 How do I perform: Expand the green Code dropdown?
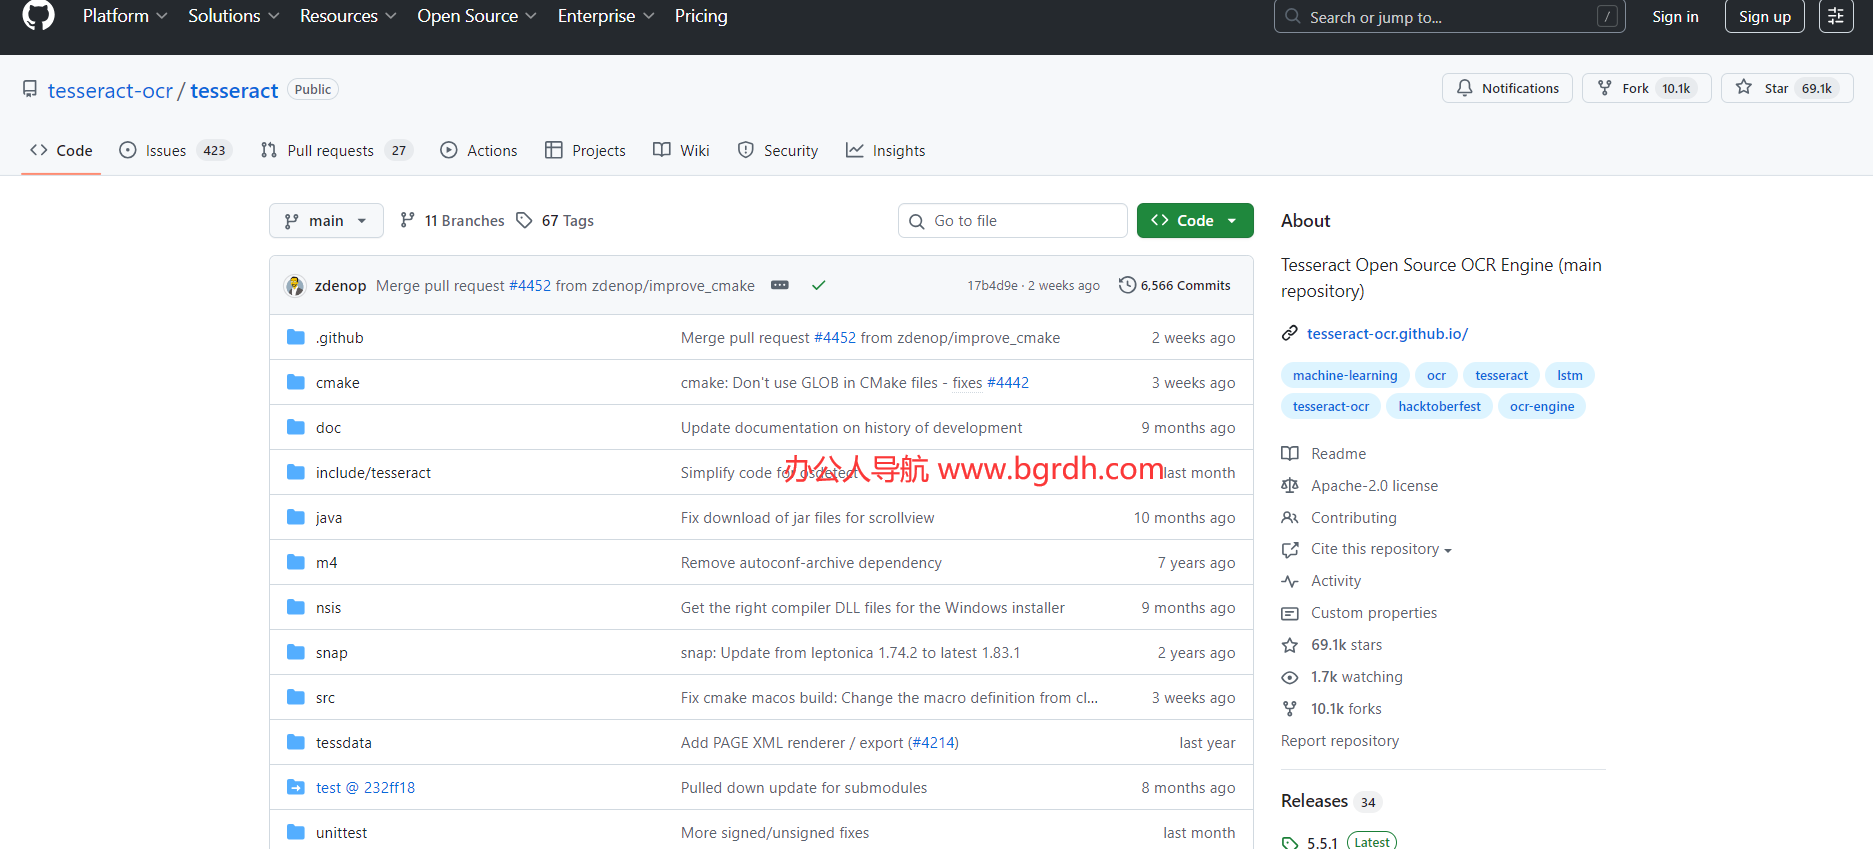tap(1195, 221)
